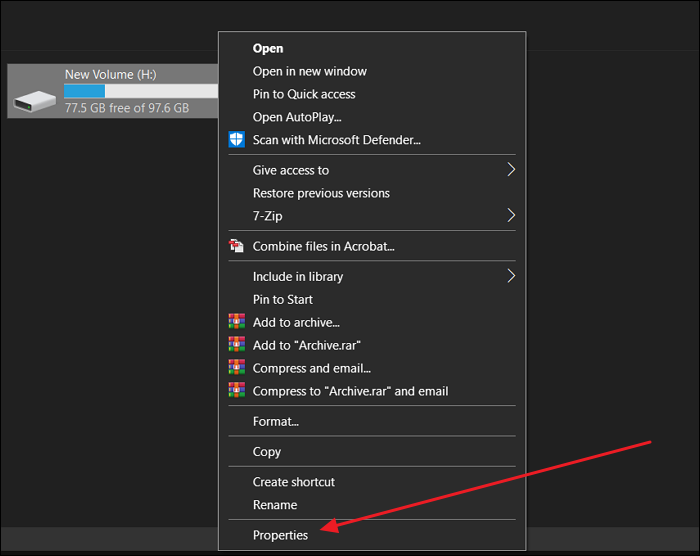The width and height of the screenshot is (700, 556).
Task: Click WinRAR icon beside Compress to "Archive.rar" and email
Action: (x=236, y=391)
